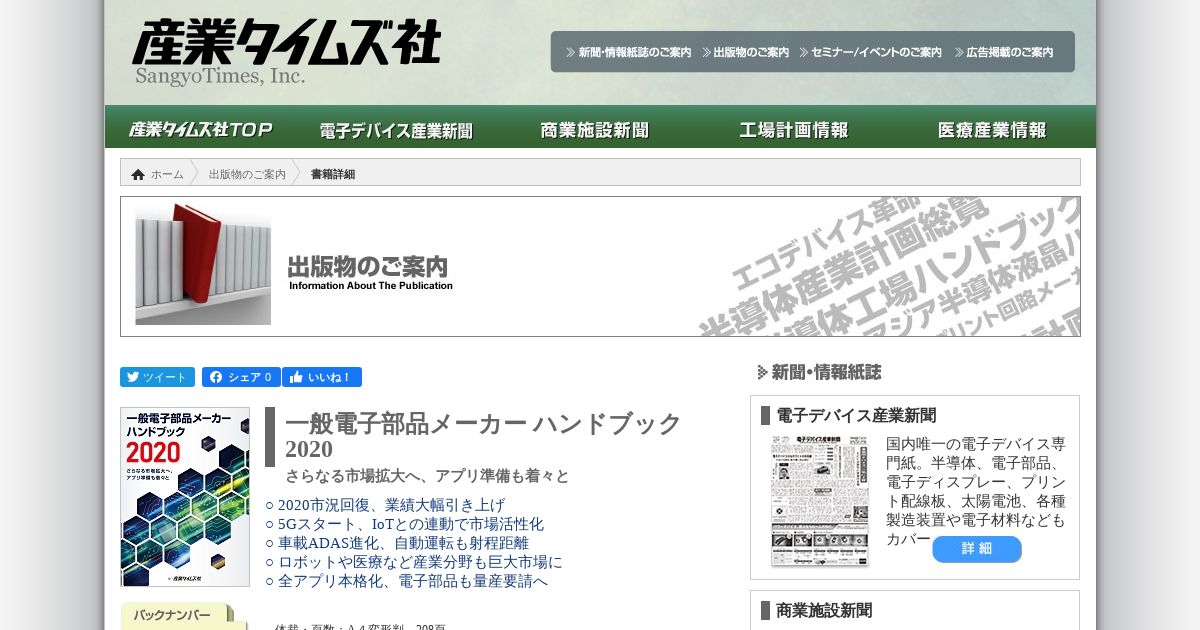
Task: Open 新聞・情報紙誌のご案内 link
Action: tap(628, 52)
